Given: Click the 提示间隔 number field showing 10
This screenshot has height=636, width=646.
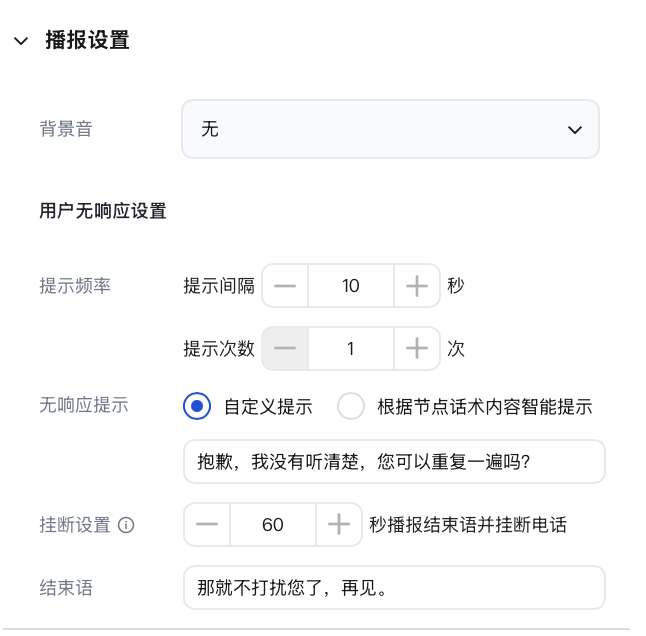Looking at the screenshot, I should 351,286.
